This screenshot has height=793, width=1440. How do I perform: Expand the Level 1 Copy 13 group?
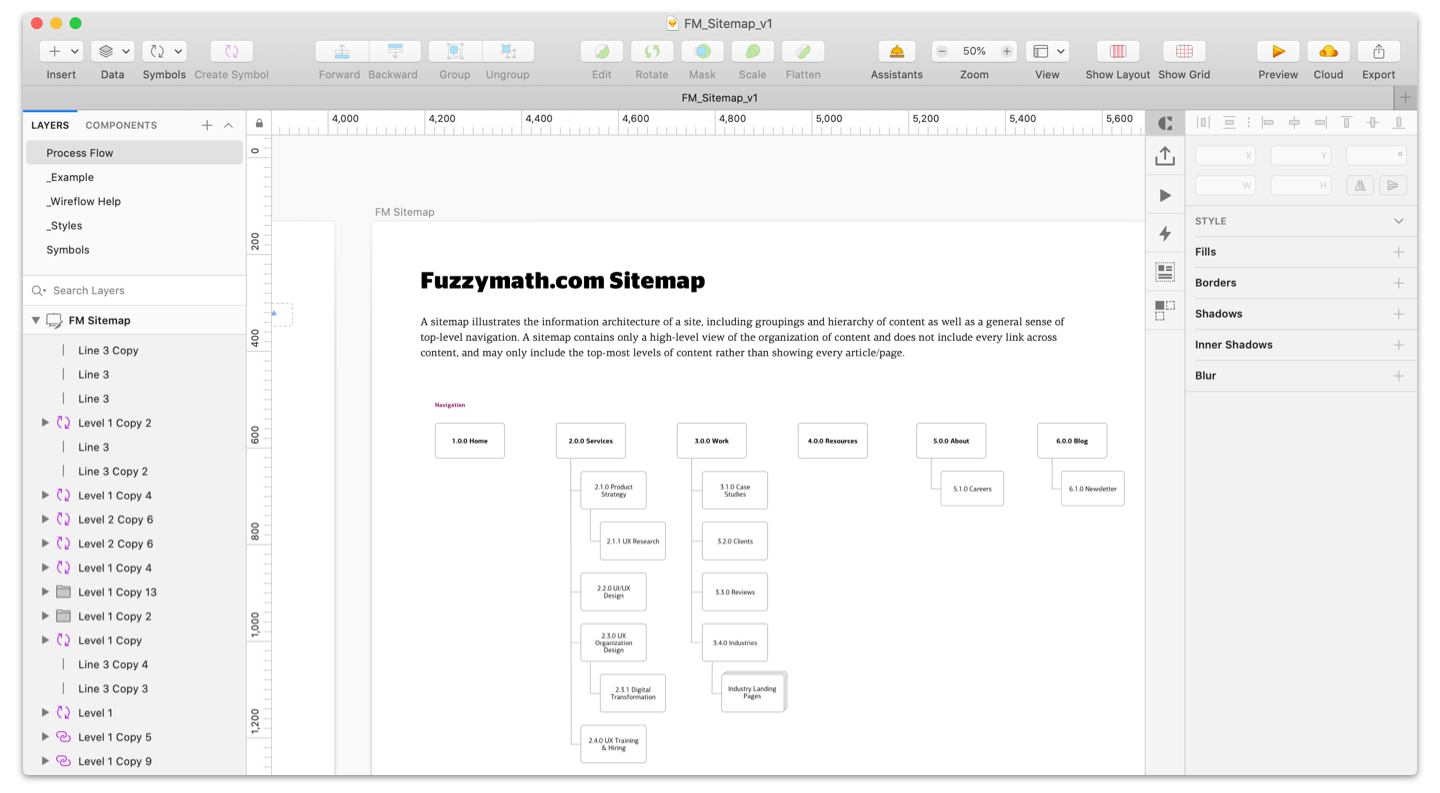pos(45,592)
